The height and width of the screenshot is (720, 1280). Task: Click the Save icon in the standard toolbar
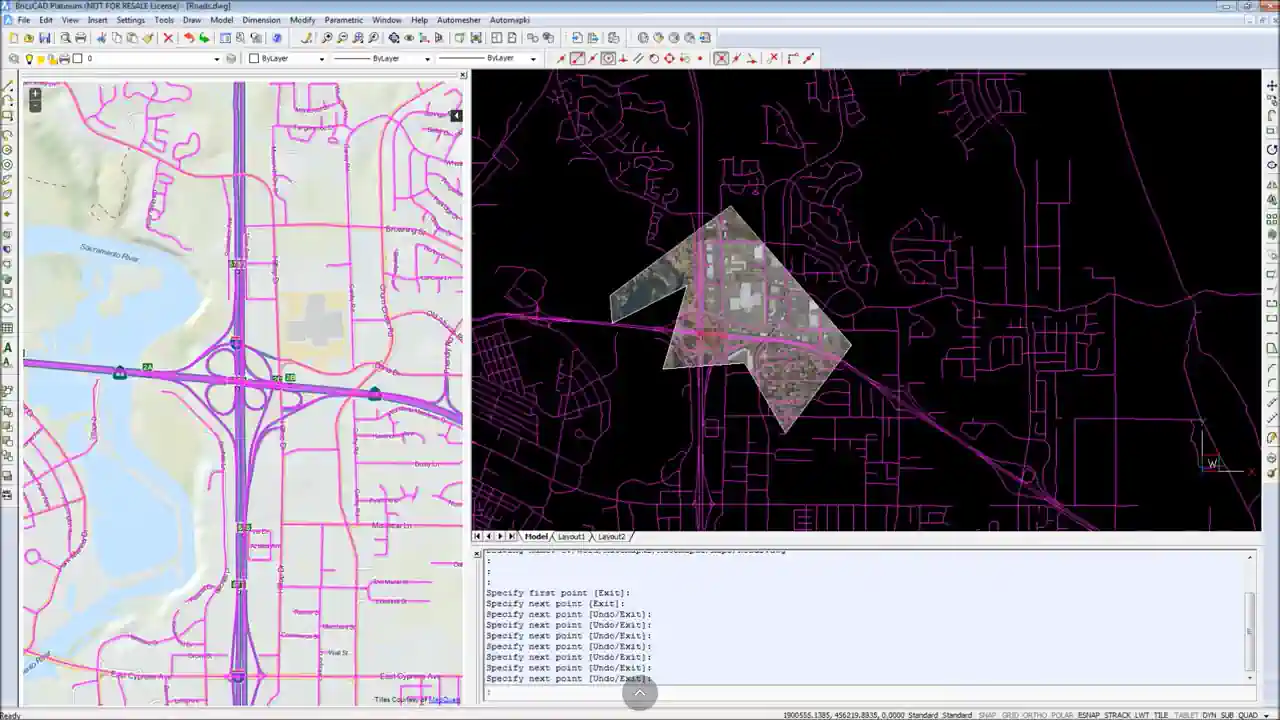point(46,38)
